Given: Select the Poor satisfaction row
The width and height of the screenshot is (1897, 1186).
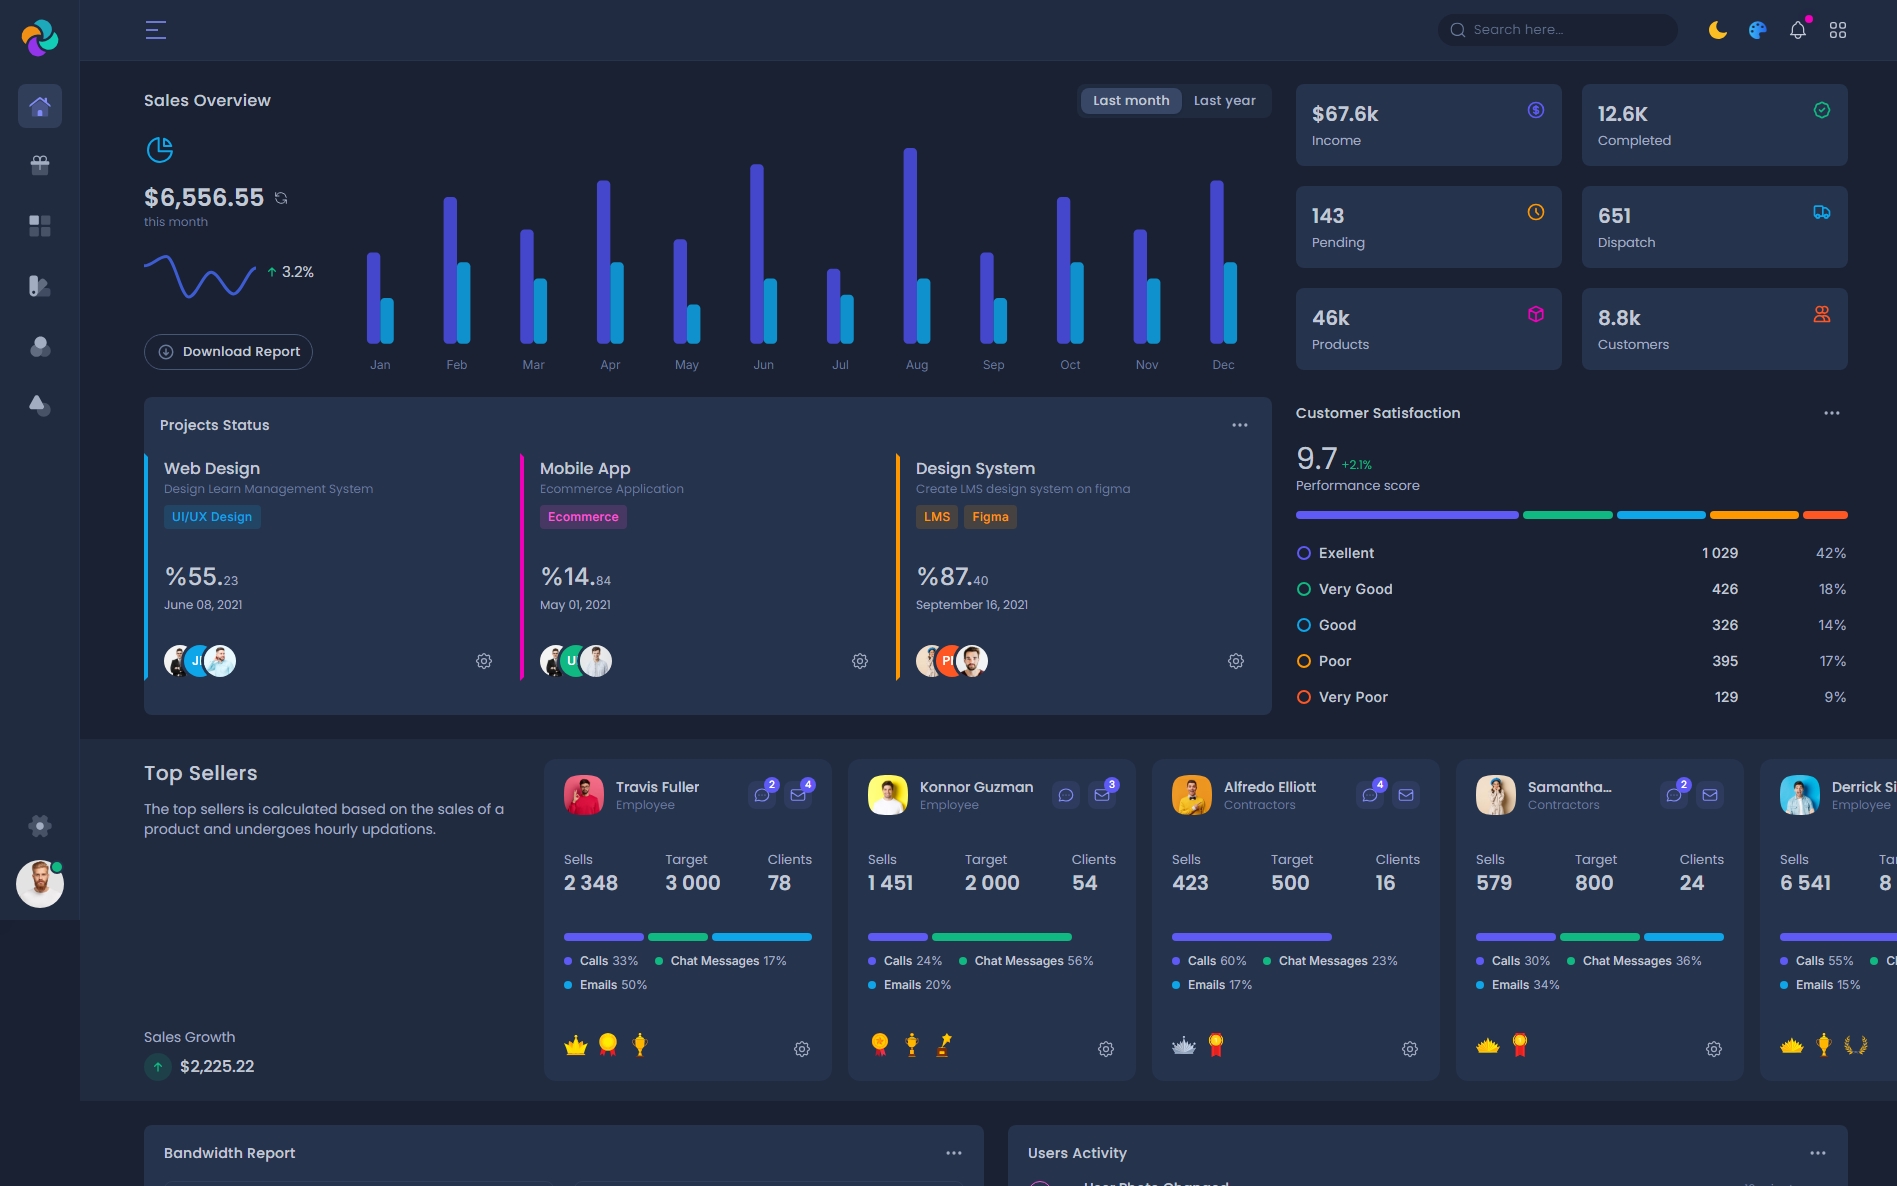Looking at the screenshot, I should 1571,661.
